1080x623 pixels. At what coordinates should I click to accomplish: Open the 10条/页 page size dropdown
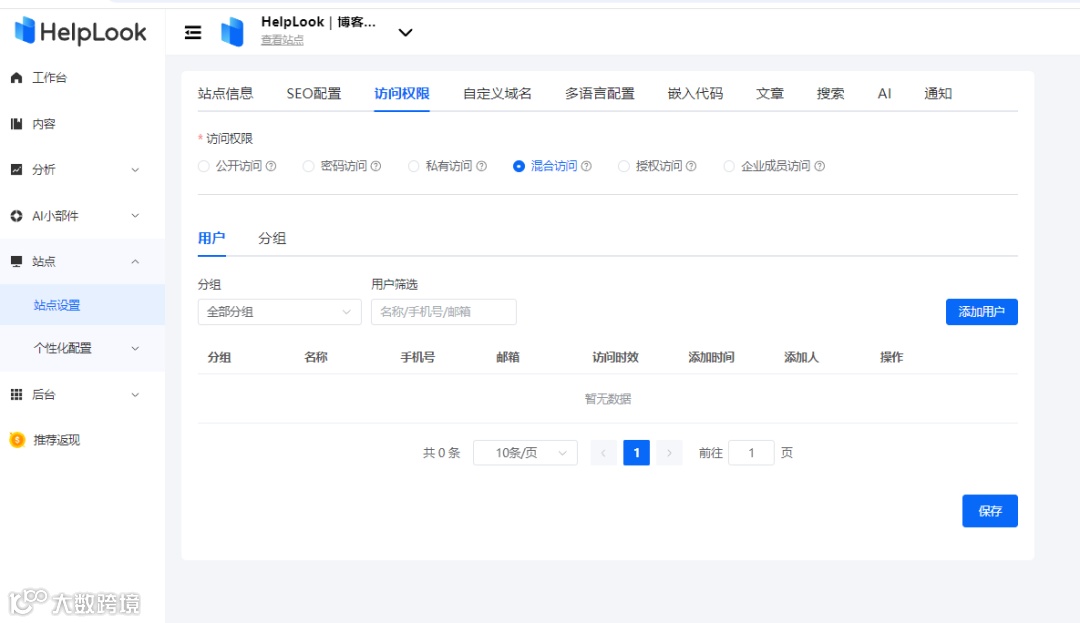(x=524, y=452)
